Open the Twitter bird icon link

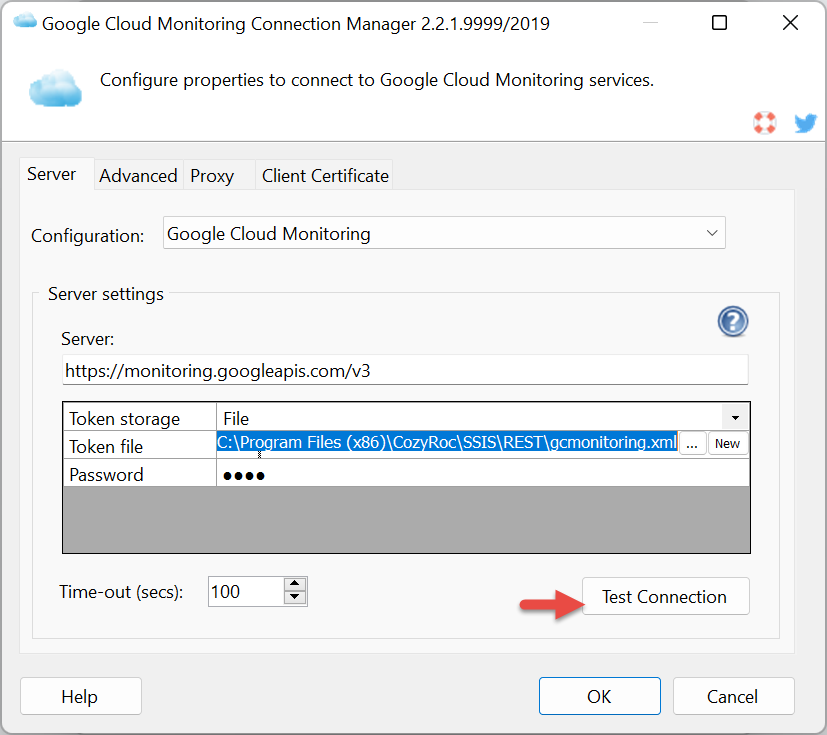point(805,123)
